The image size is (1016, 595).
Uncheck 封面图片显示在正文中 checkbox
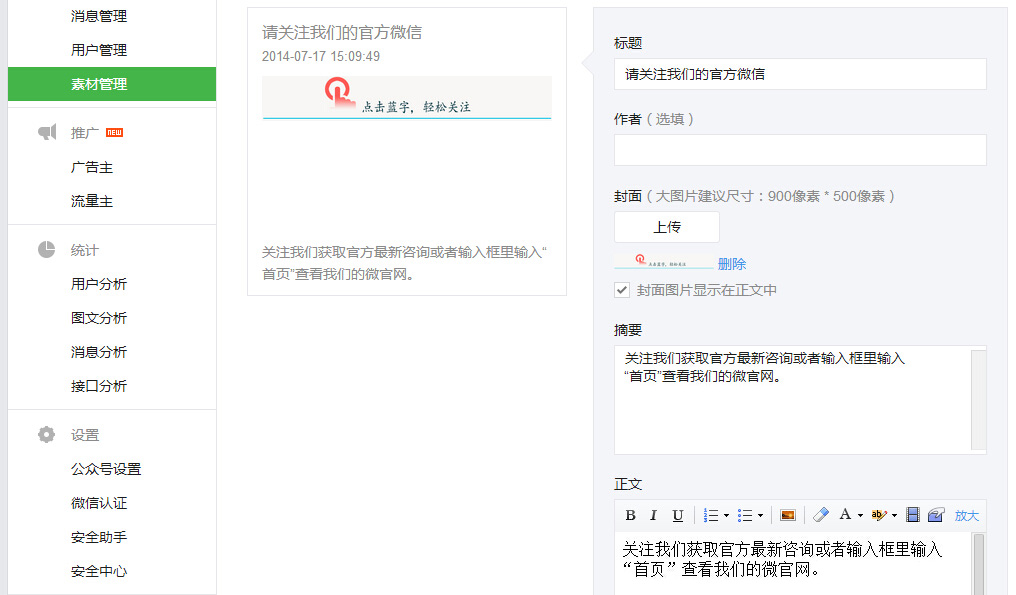[622, 290]
